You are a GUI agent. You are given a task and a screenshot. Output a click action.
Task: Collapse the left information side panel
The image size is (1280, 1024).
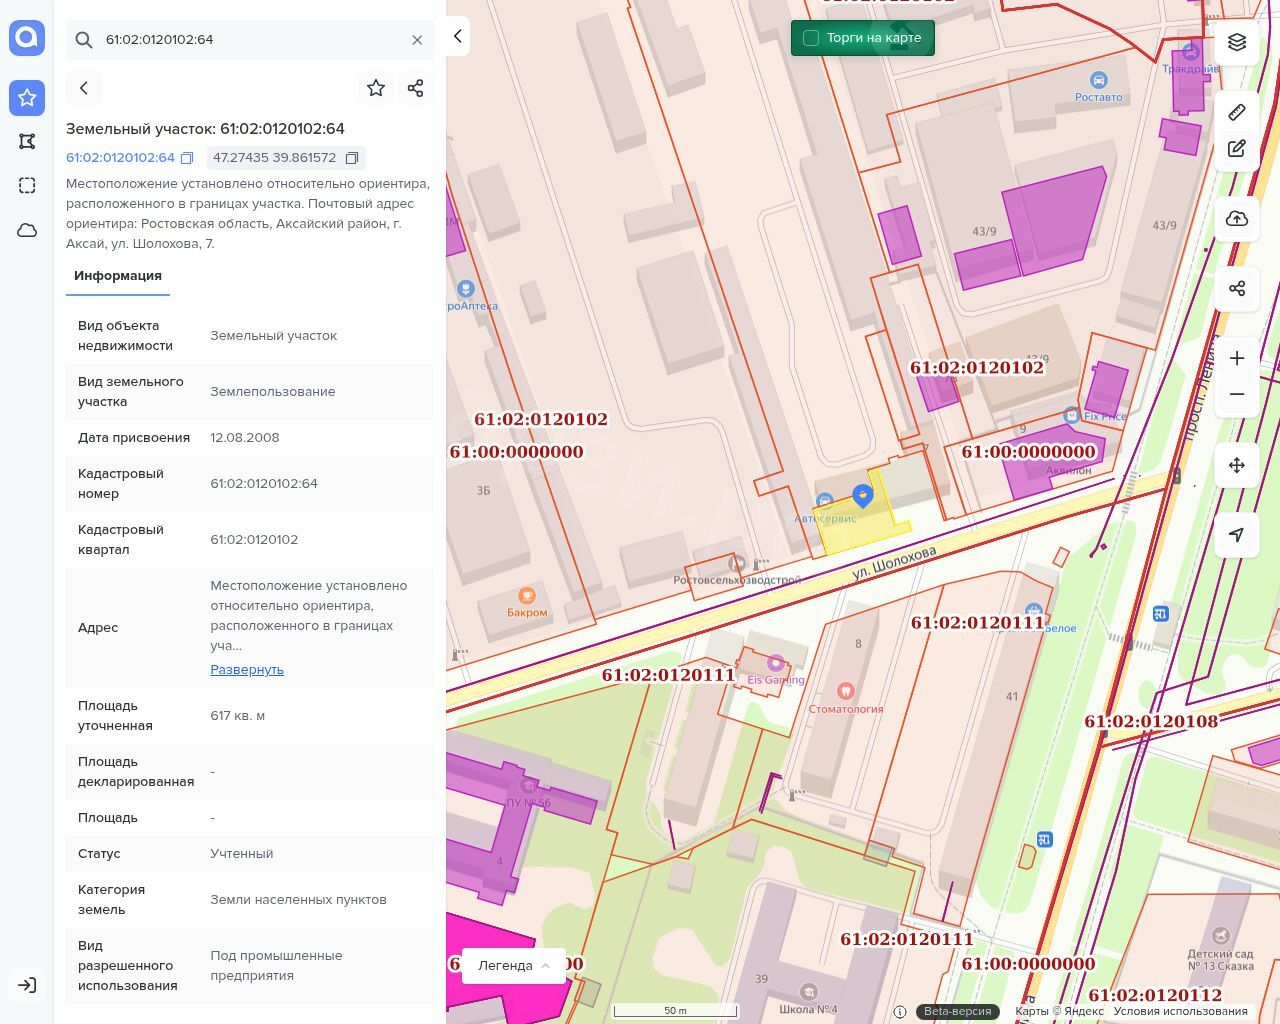pyautogui.click(x=457, y=36)
